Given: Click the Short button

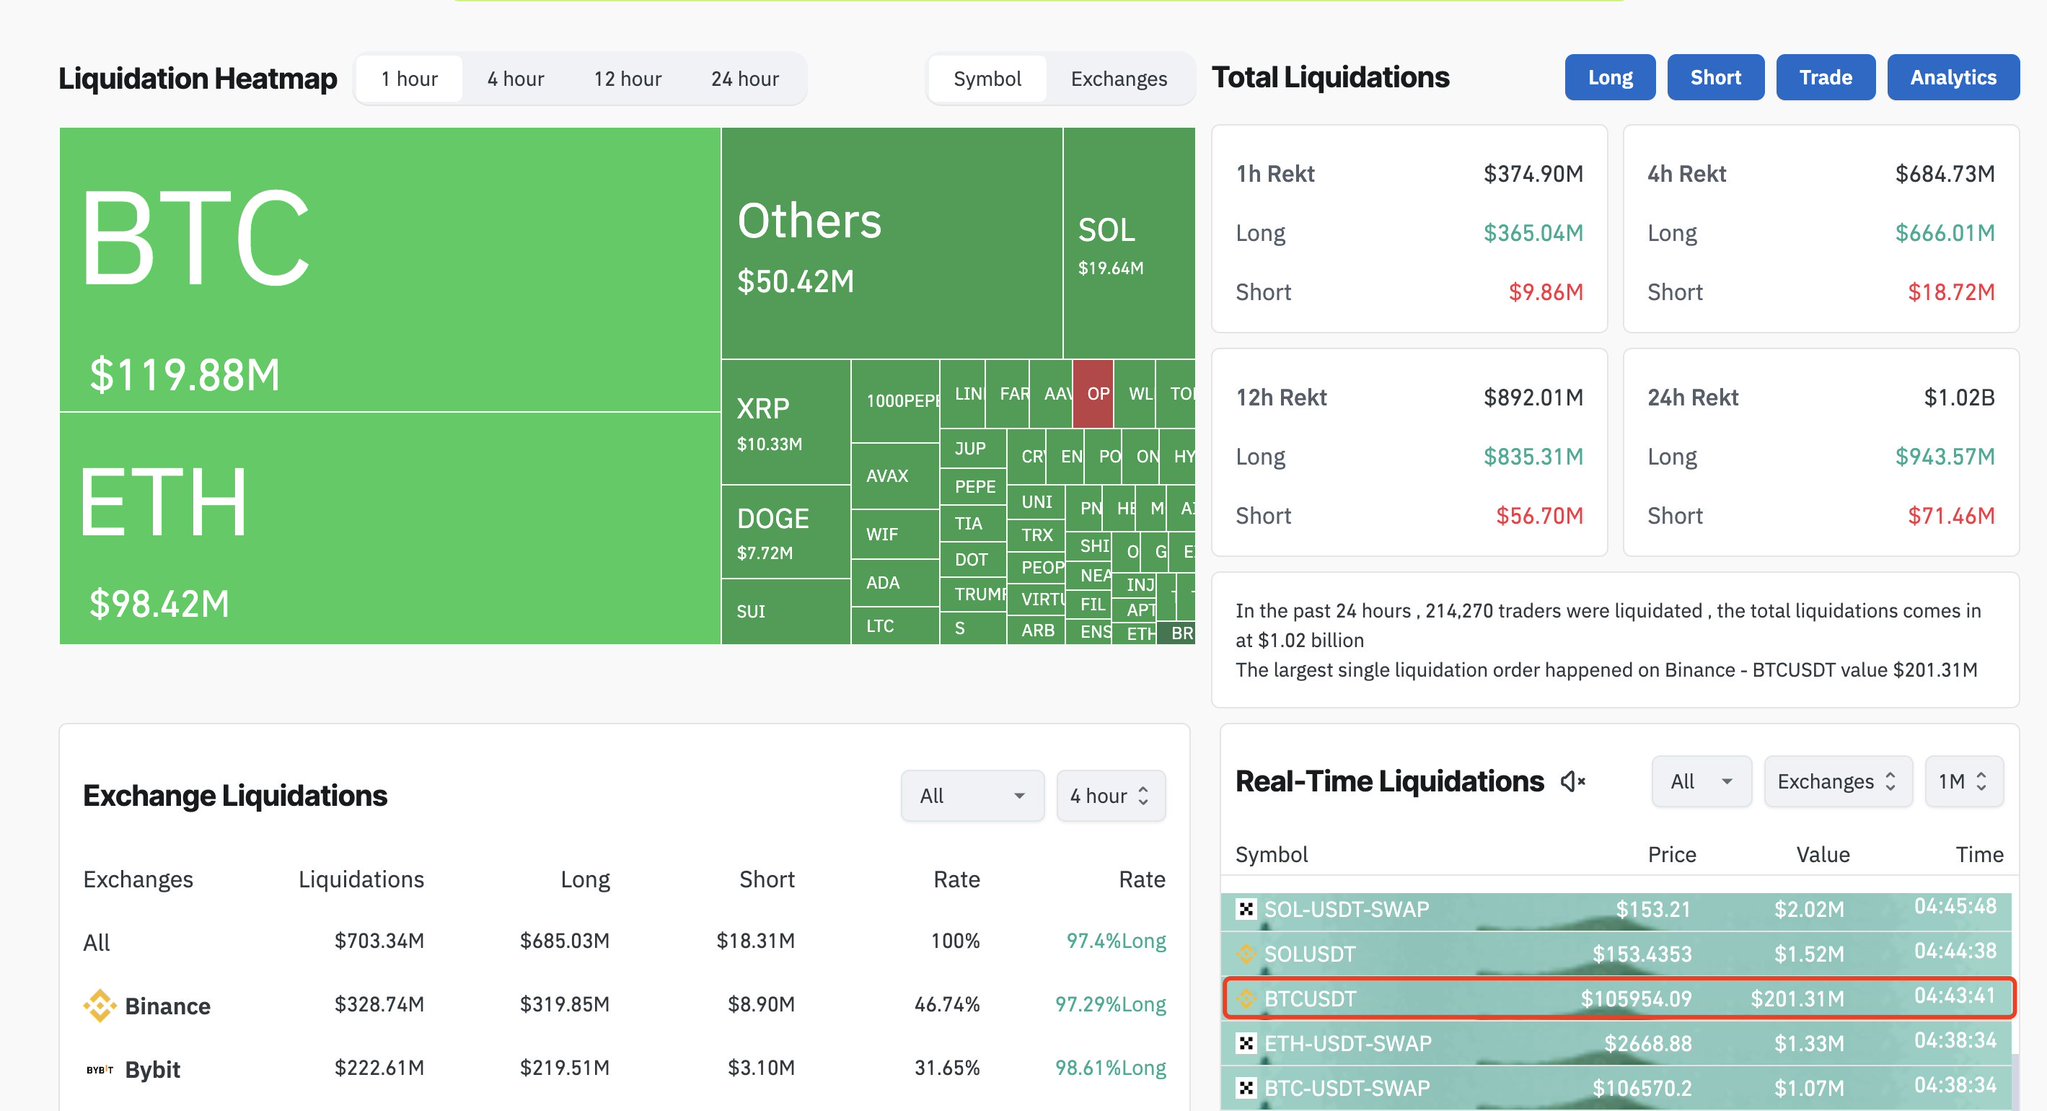Looking at the screenshot, I should pyautogui.click(x=1716, y=77).
